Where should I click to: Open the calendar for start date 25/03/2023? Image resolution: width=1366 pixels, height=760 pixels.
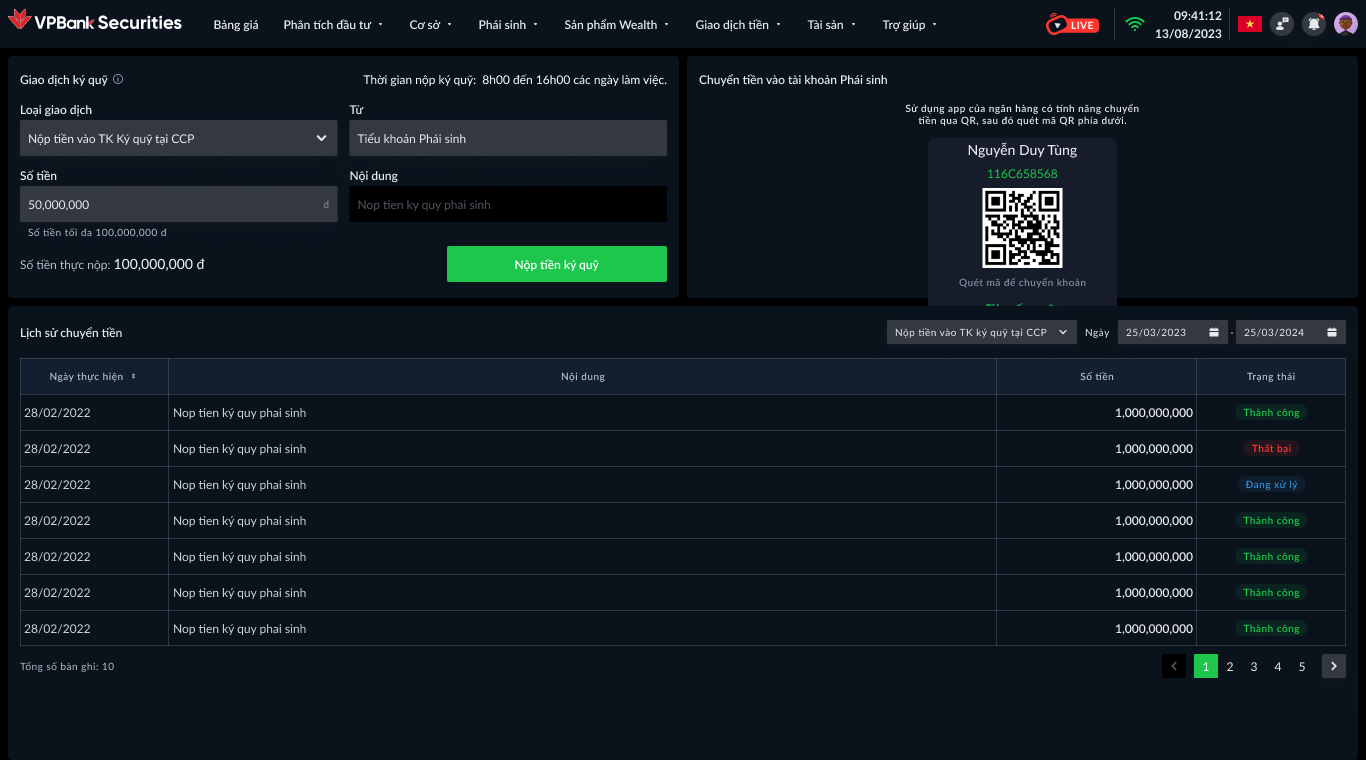pyautogui.click(x=1213, y=332)
